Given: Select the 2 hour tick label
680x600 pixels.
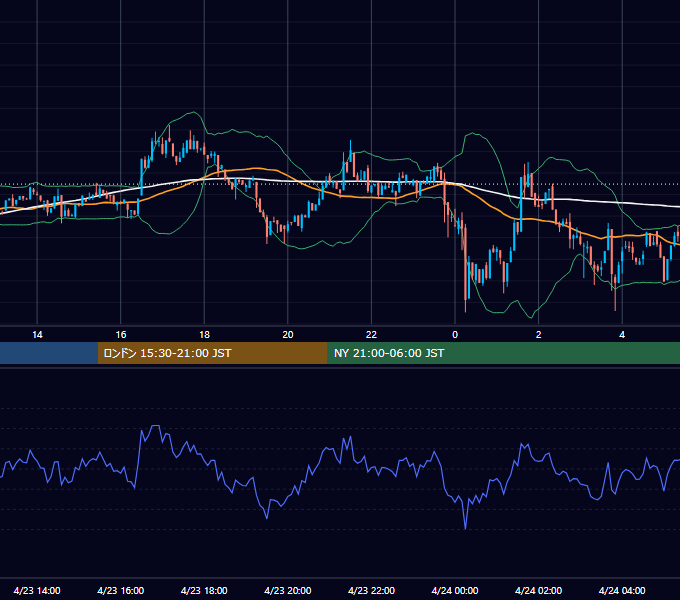Looking at the screenshot, I should tap(539, 335).
